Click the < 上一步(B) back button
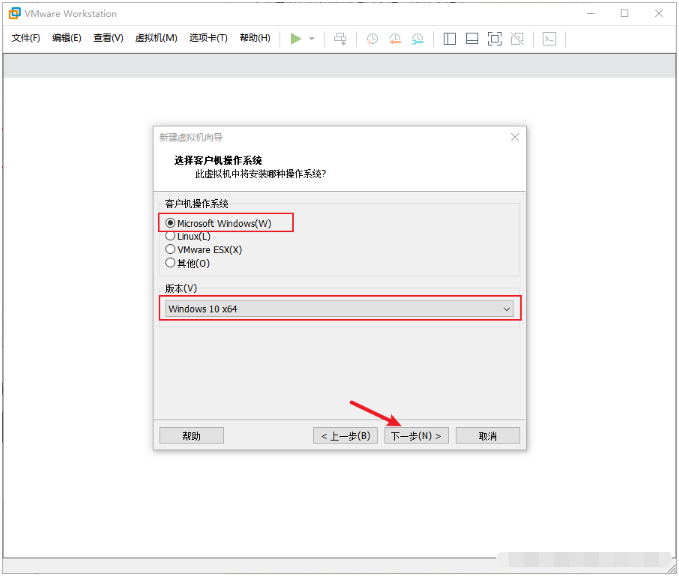Screen dimensions: 679x576 345,436
